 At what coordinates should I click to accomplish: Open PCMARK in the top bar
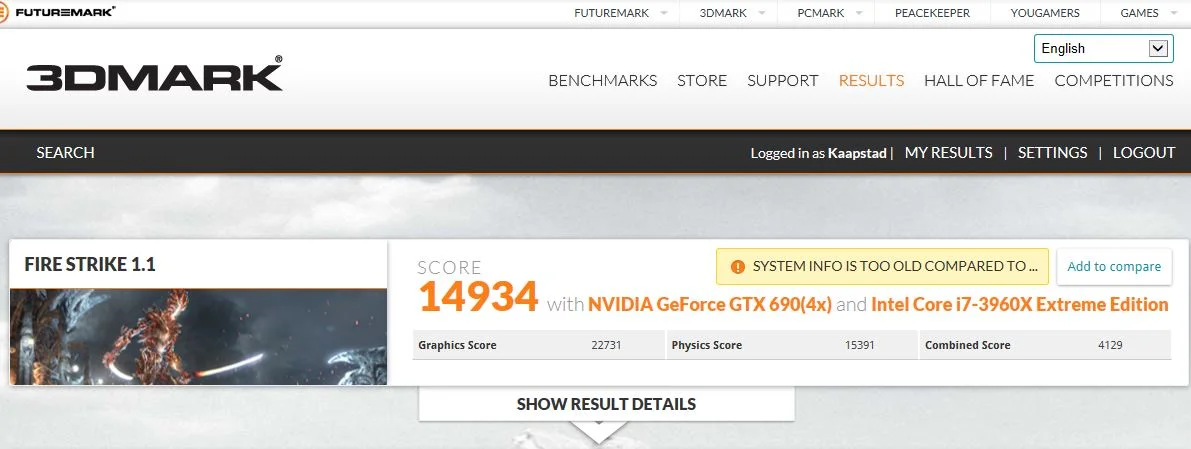[x=820, y=13]
